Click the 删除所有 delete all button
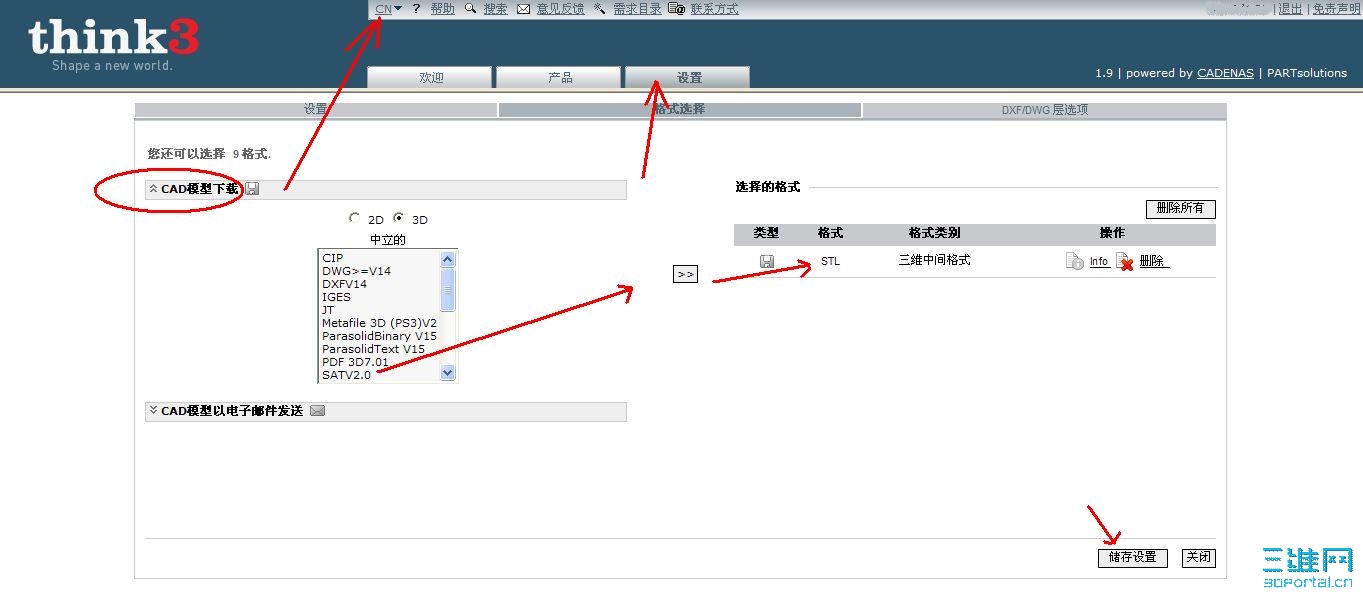 click(x=1181, y=209)
